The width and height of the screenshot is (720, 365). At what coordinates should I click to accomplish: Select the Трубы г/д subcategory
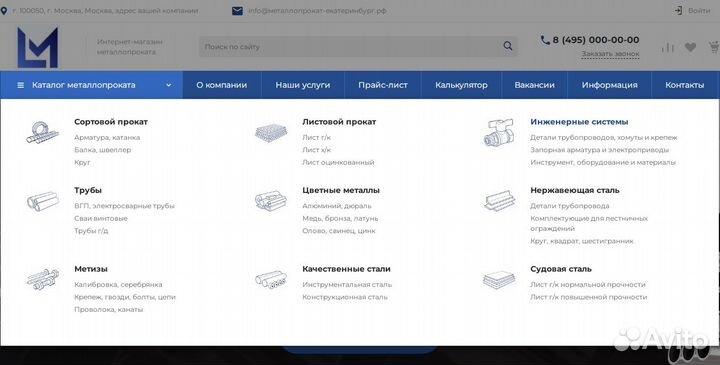(91, 230)
